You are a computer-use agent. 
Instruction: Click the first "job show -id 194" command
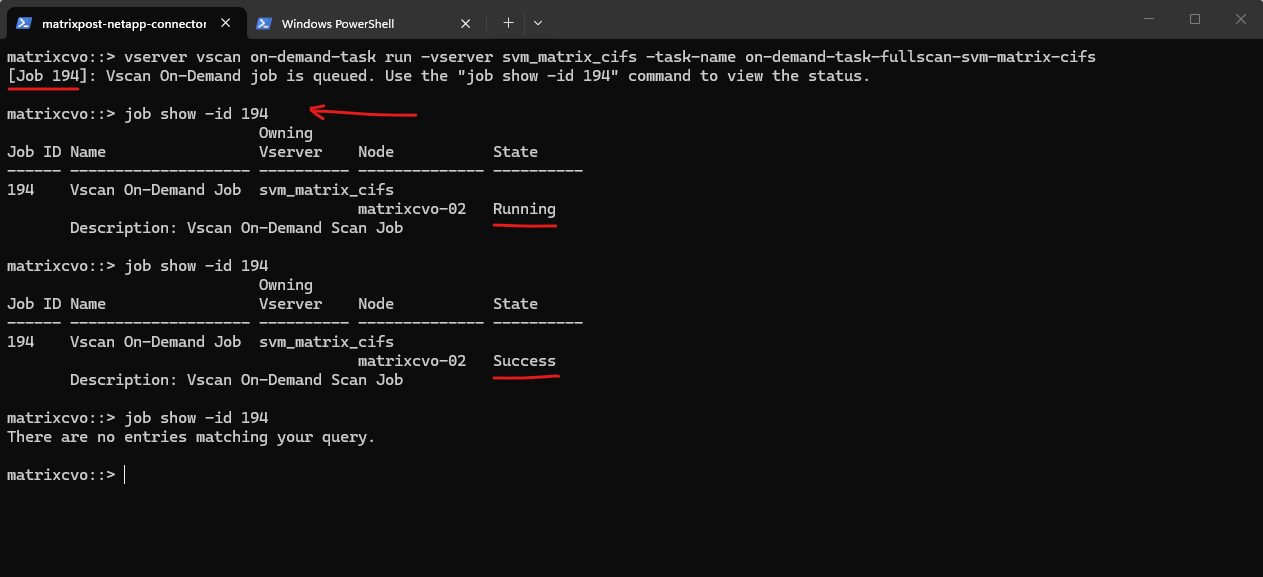point(196,114)
